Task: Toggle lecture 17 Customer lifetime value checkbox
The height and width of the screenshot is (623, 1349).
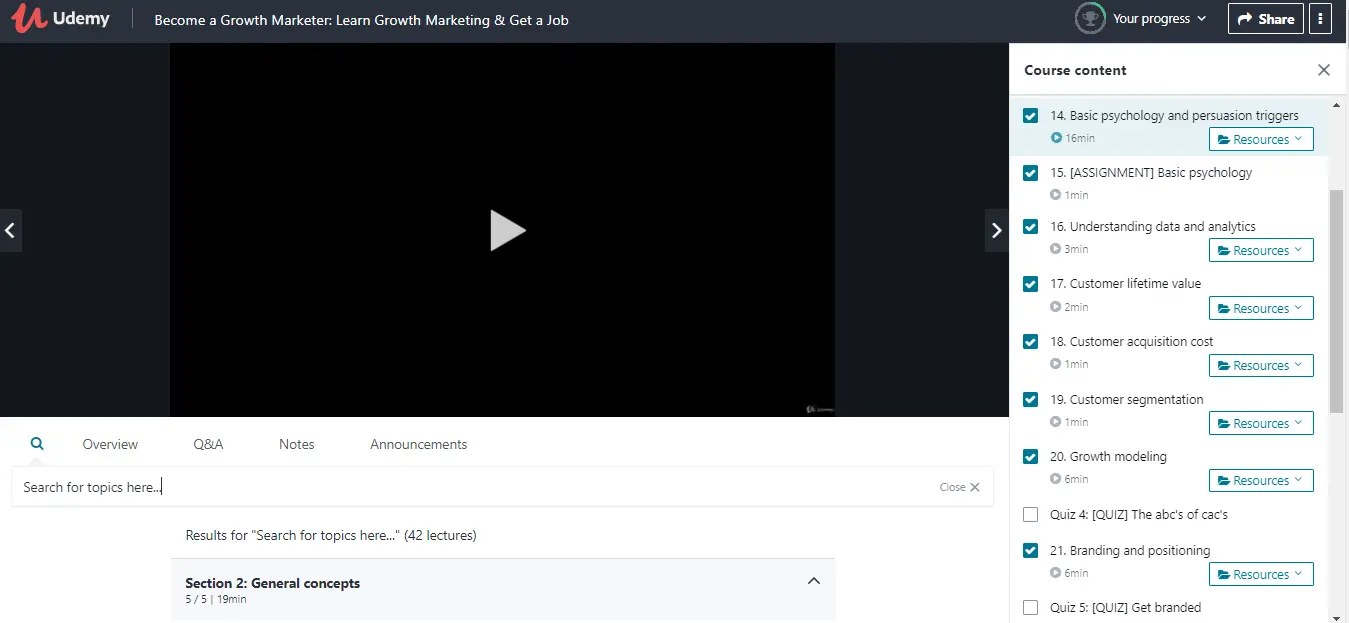Action: pyautogui.click(x=1030, y=284)
